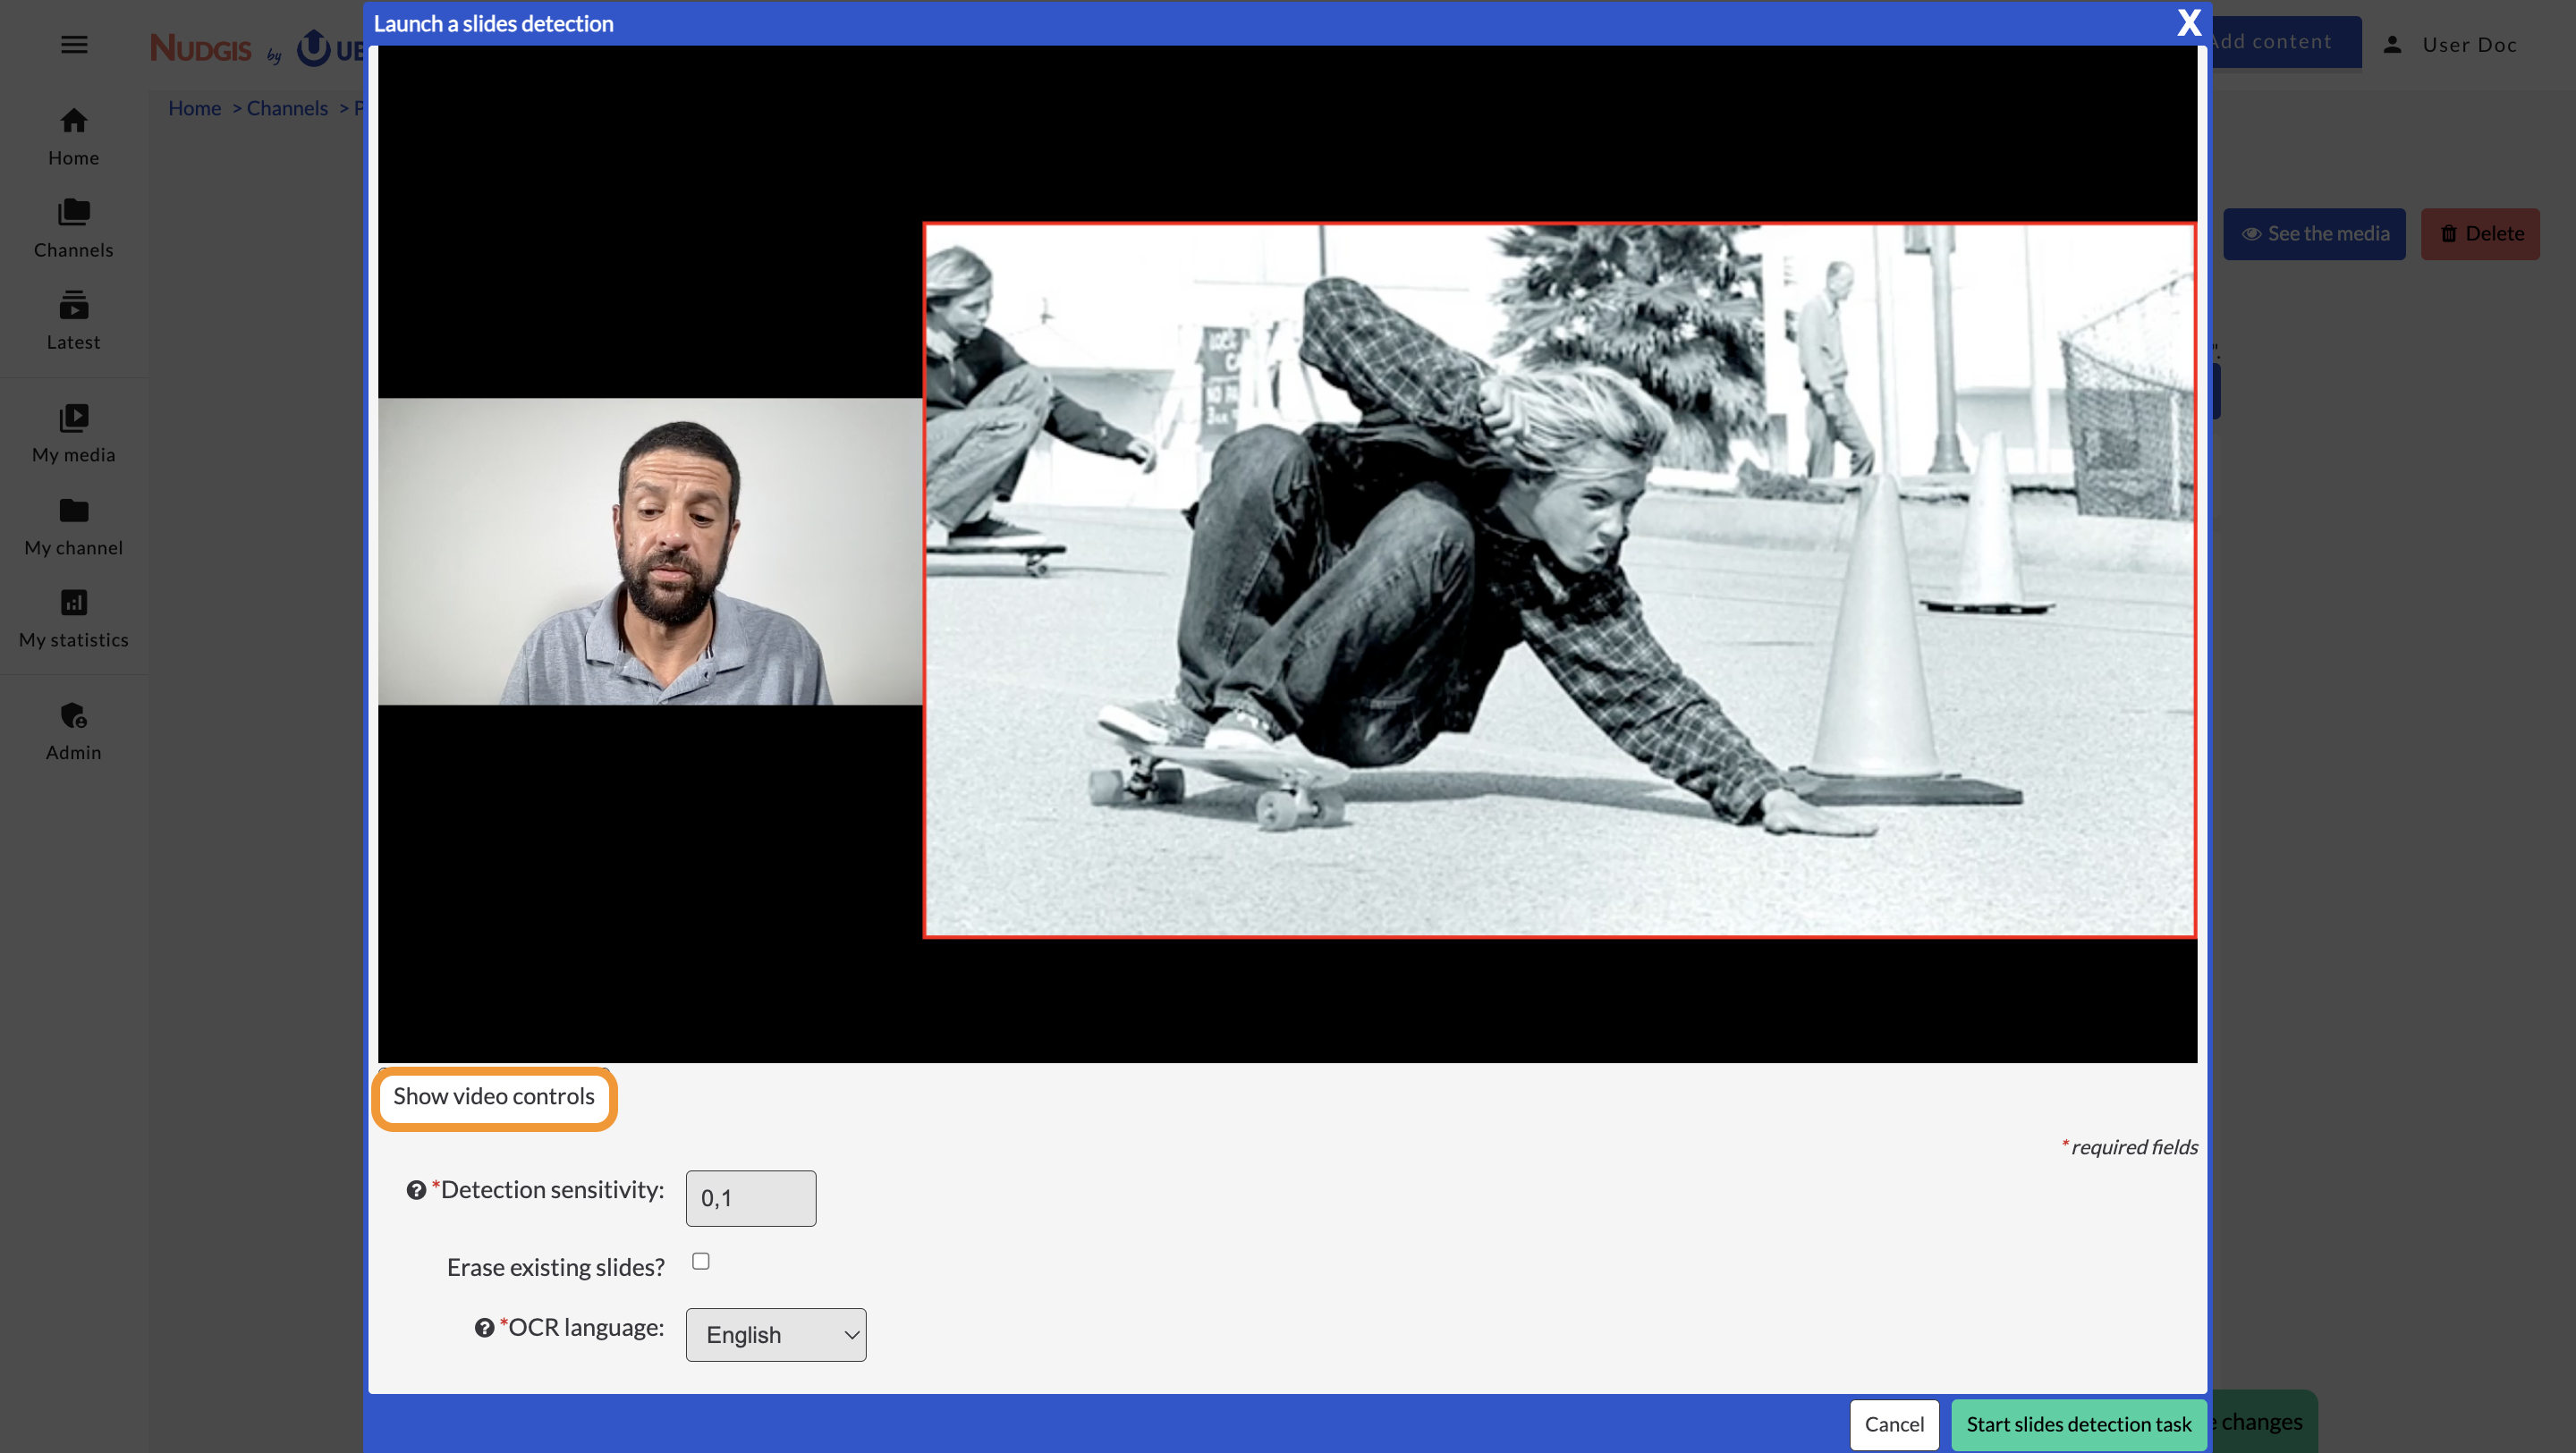Open the OCR language dropdown
This screenshot has height=1453, width=2576.
[x=776, y=1334]
